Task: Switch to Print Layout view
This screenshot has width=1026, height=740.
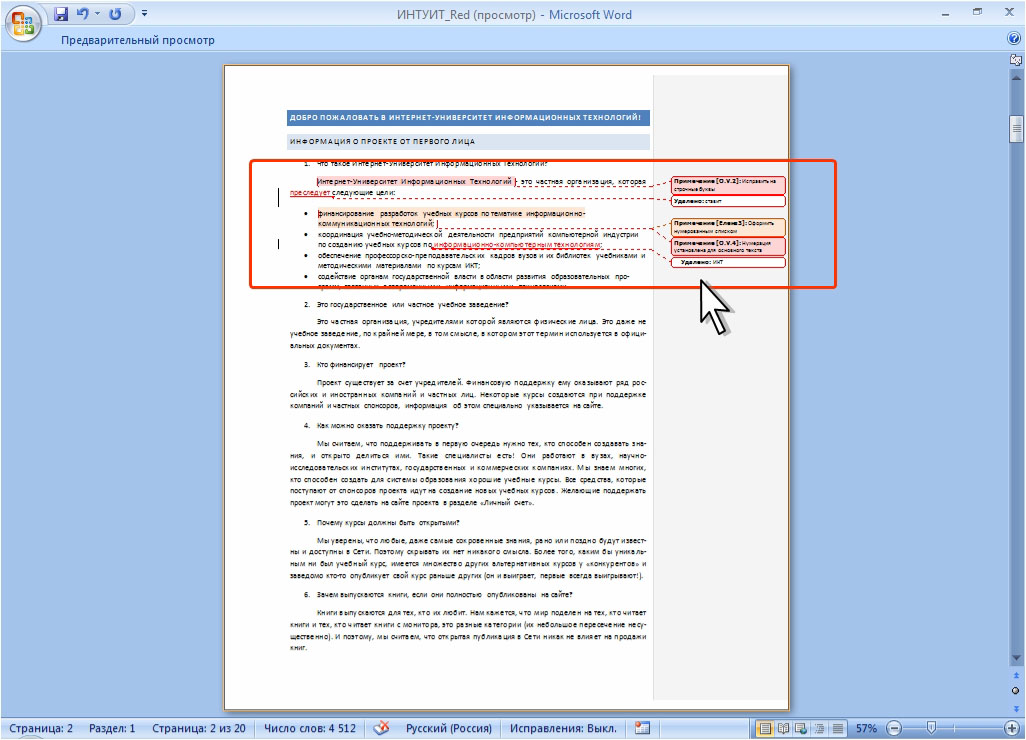Action: [x=764, y=728]
